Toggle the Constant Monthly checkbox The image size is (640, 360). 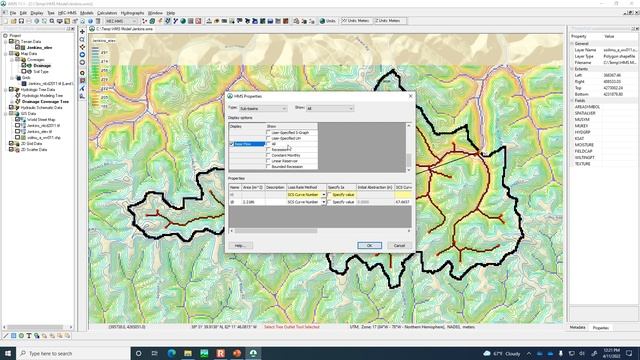click(268, 156)
